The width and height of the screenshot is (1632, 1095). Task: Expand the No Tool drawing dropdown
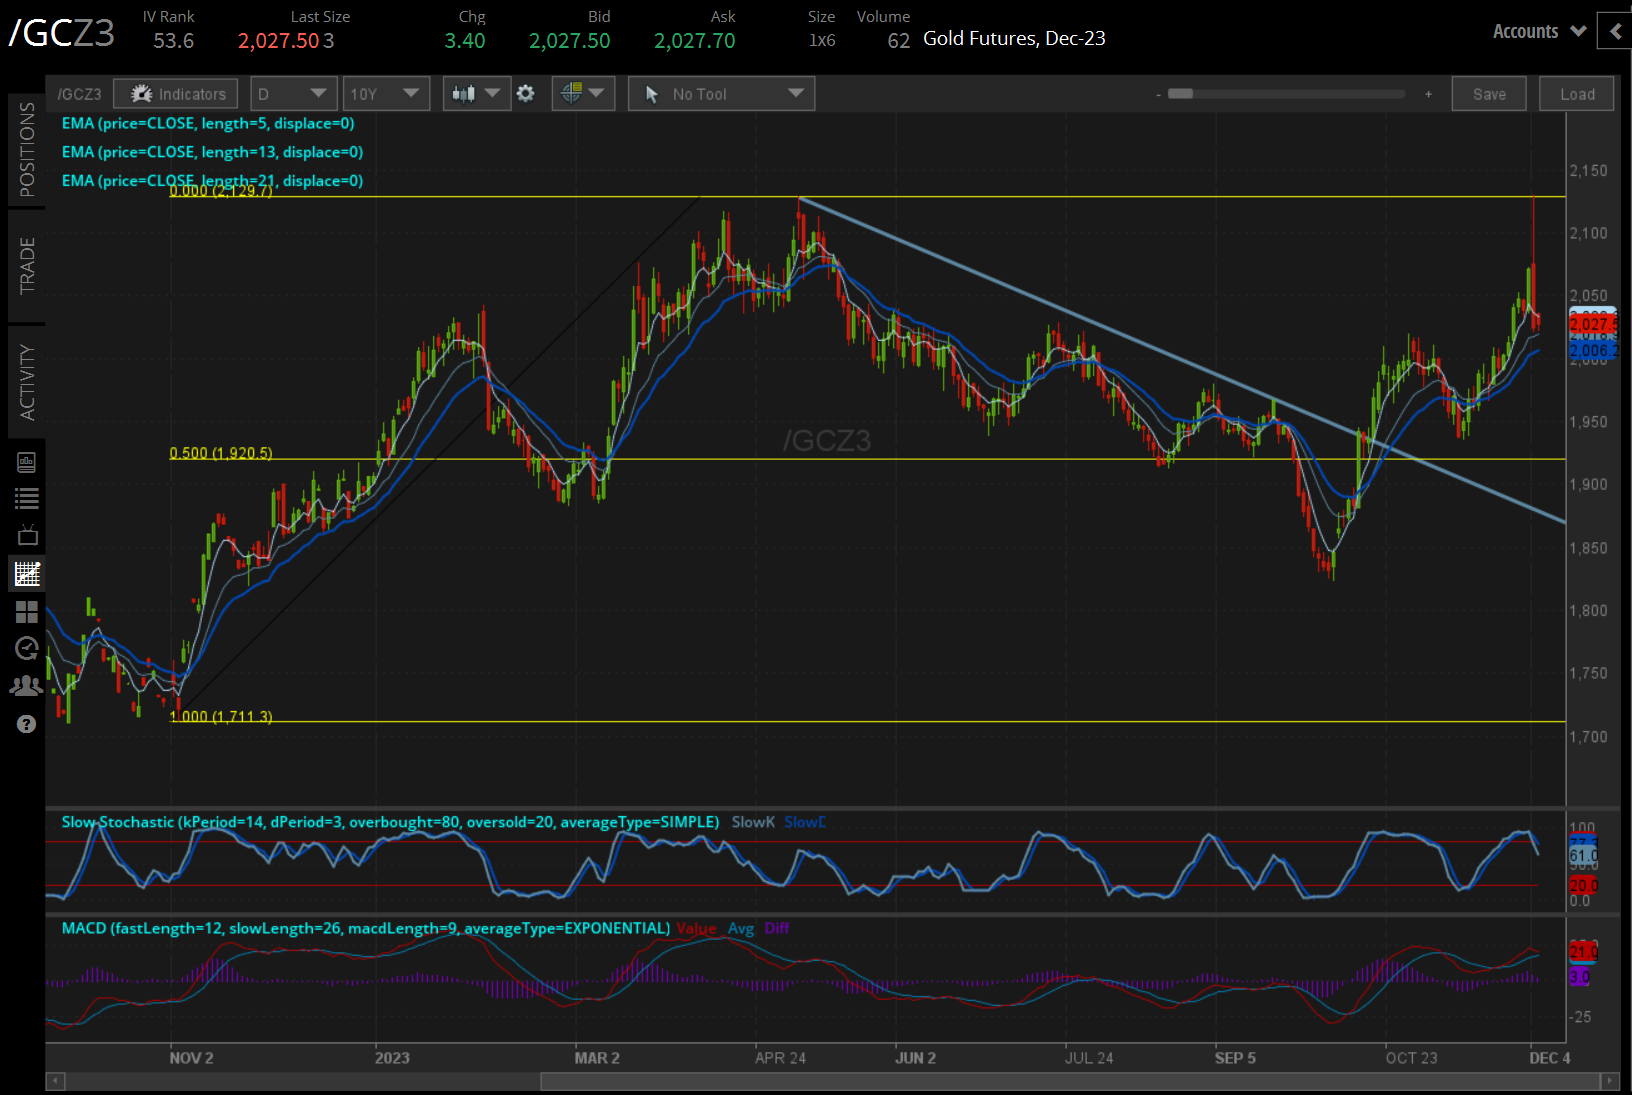[721, 94]
